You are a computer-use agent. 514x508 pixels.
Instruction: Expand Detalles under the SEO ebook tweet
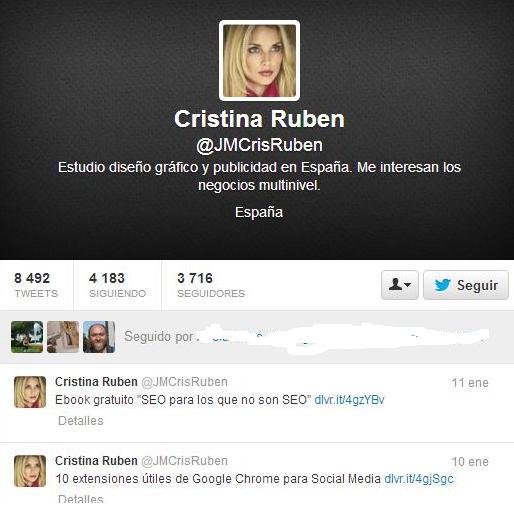pos(81,421)
